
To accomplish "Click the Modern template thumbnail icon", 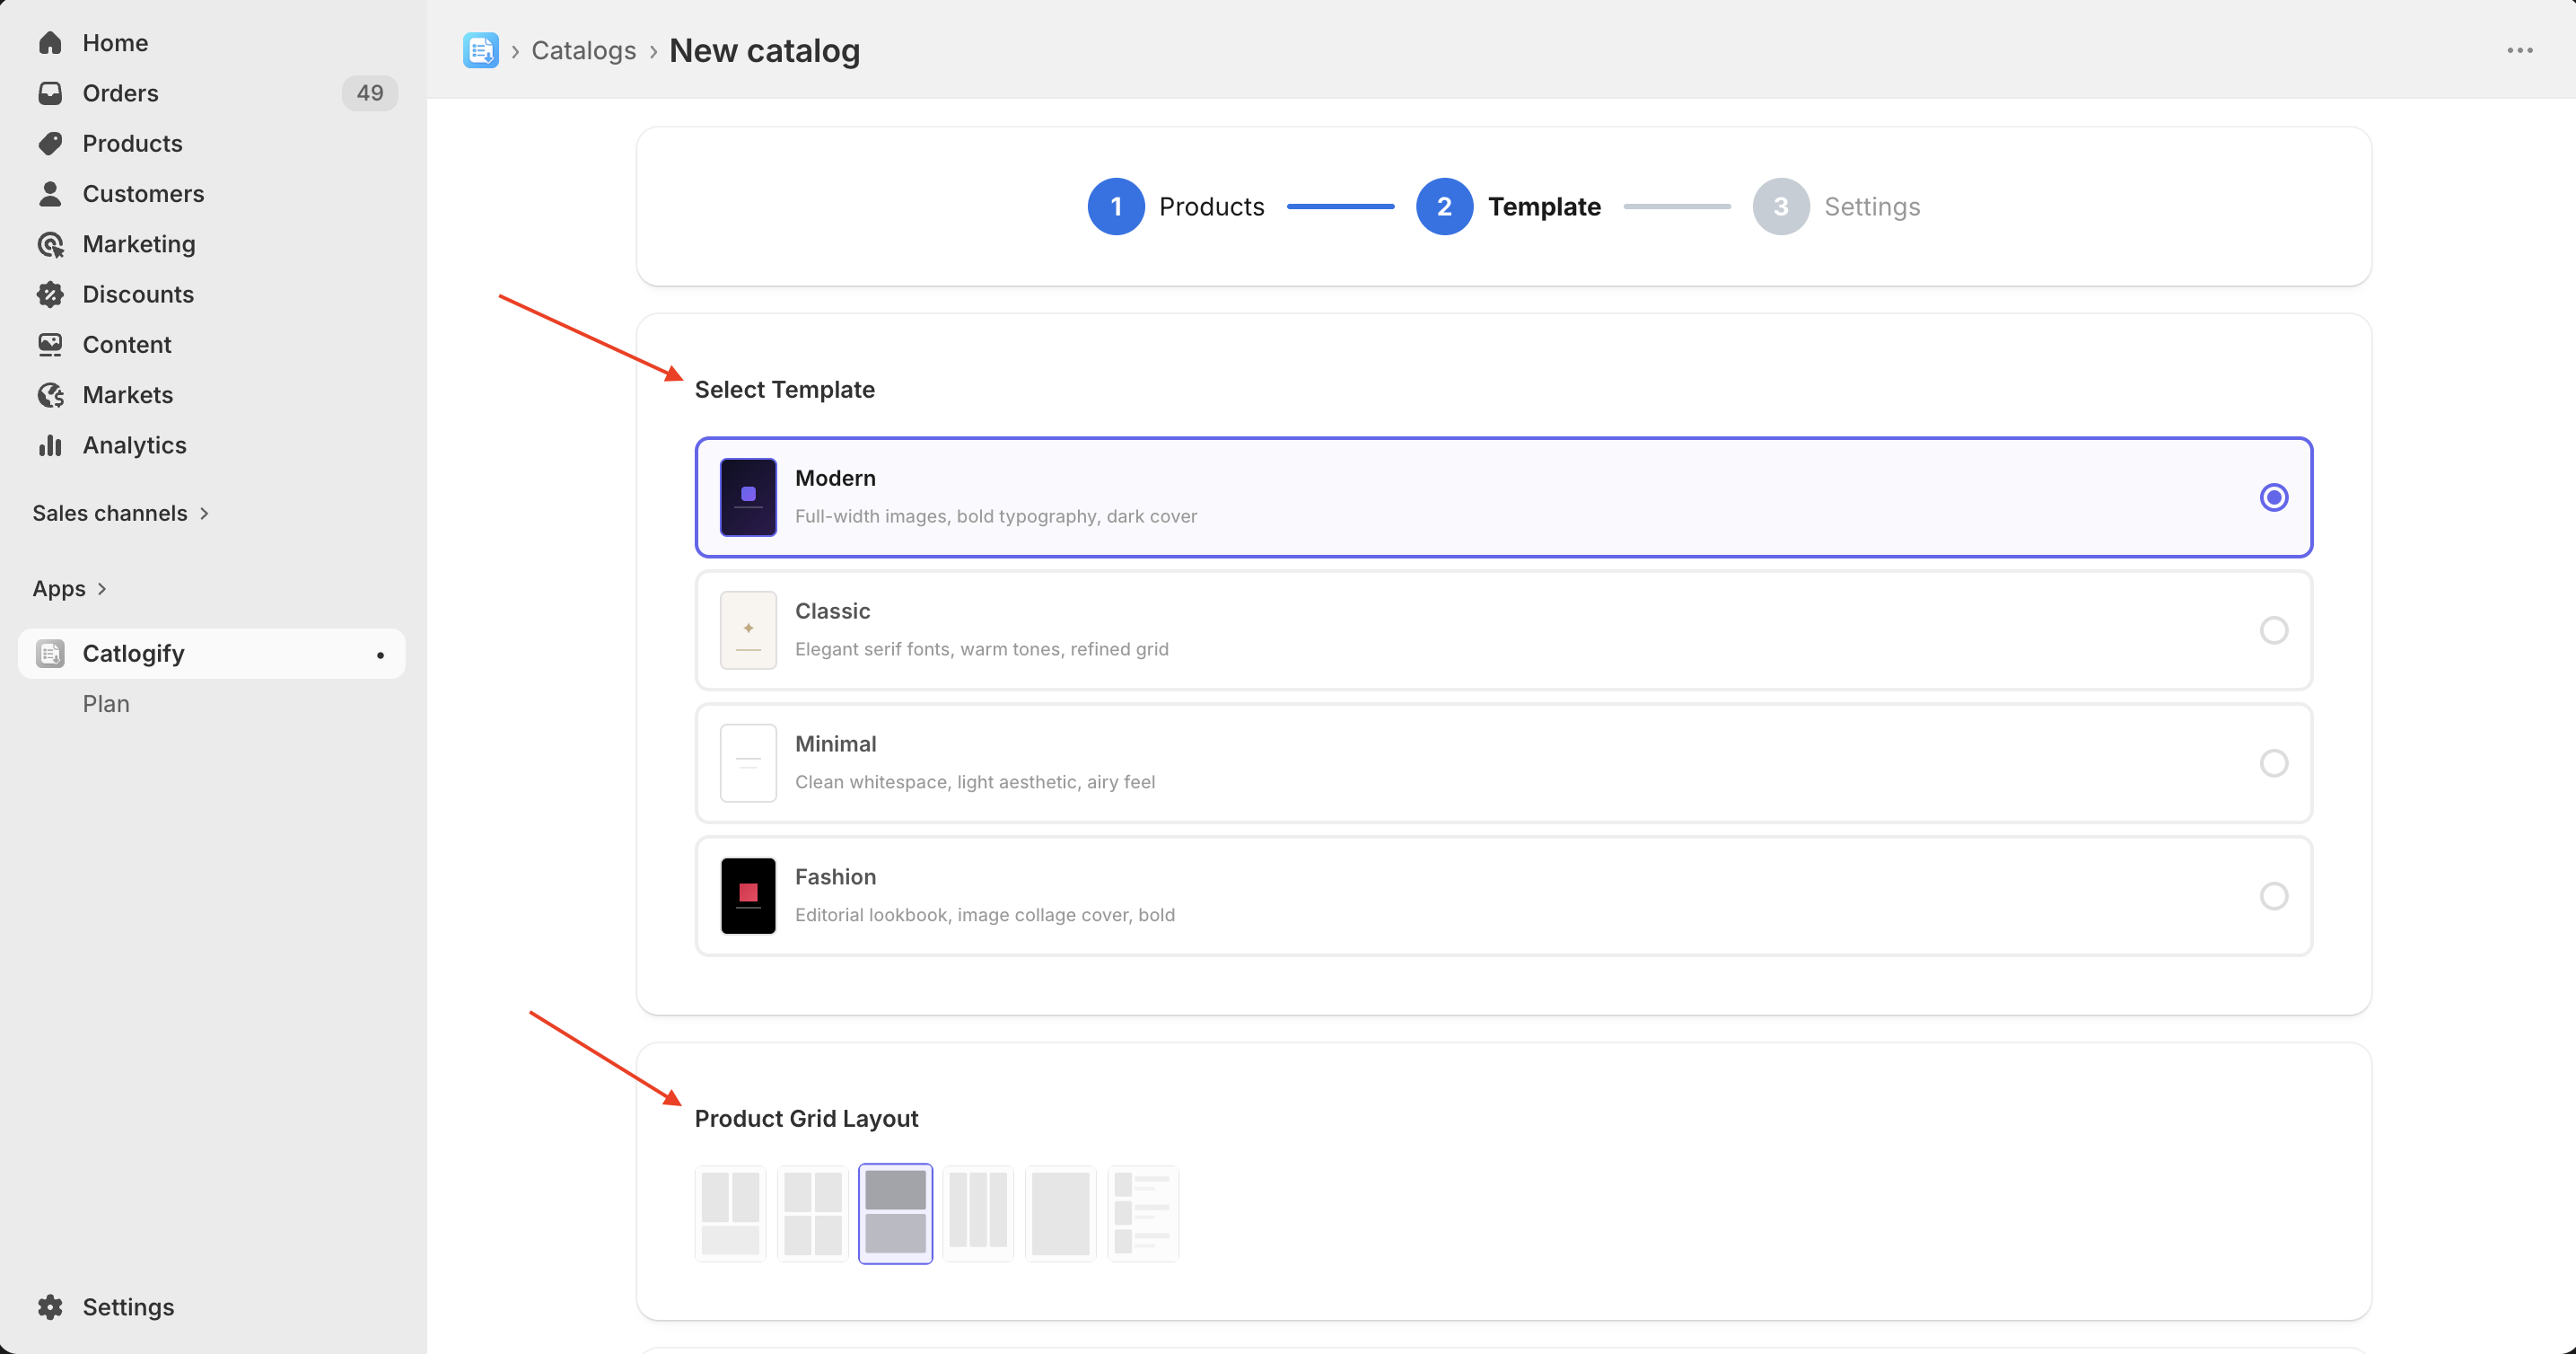I will (748, 497).
